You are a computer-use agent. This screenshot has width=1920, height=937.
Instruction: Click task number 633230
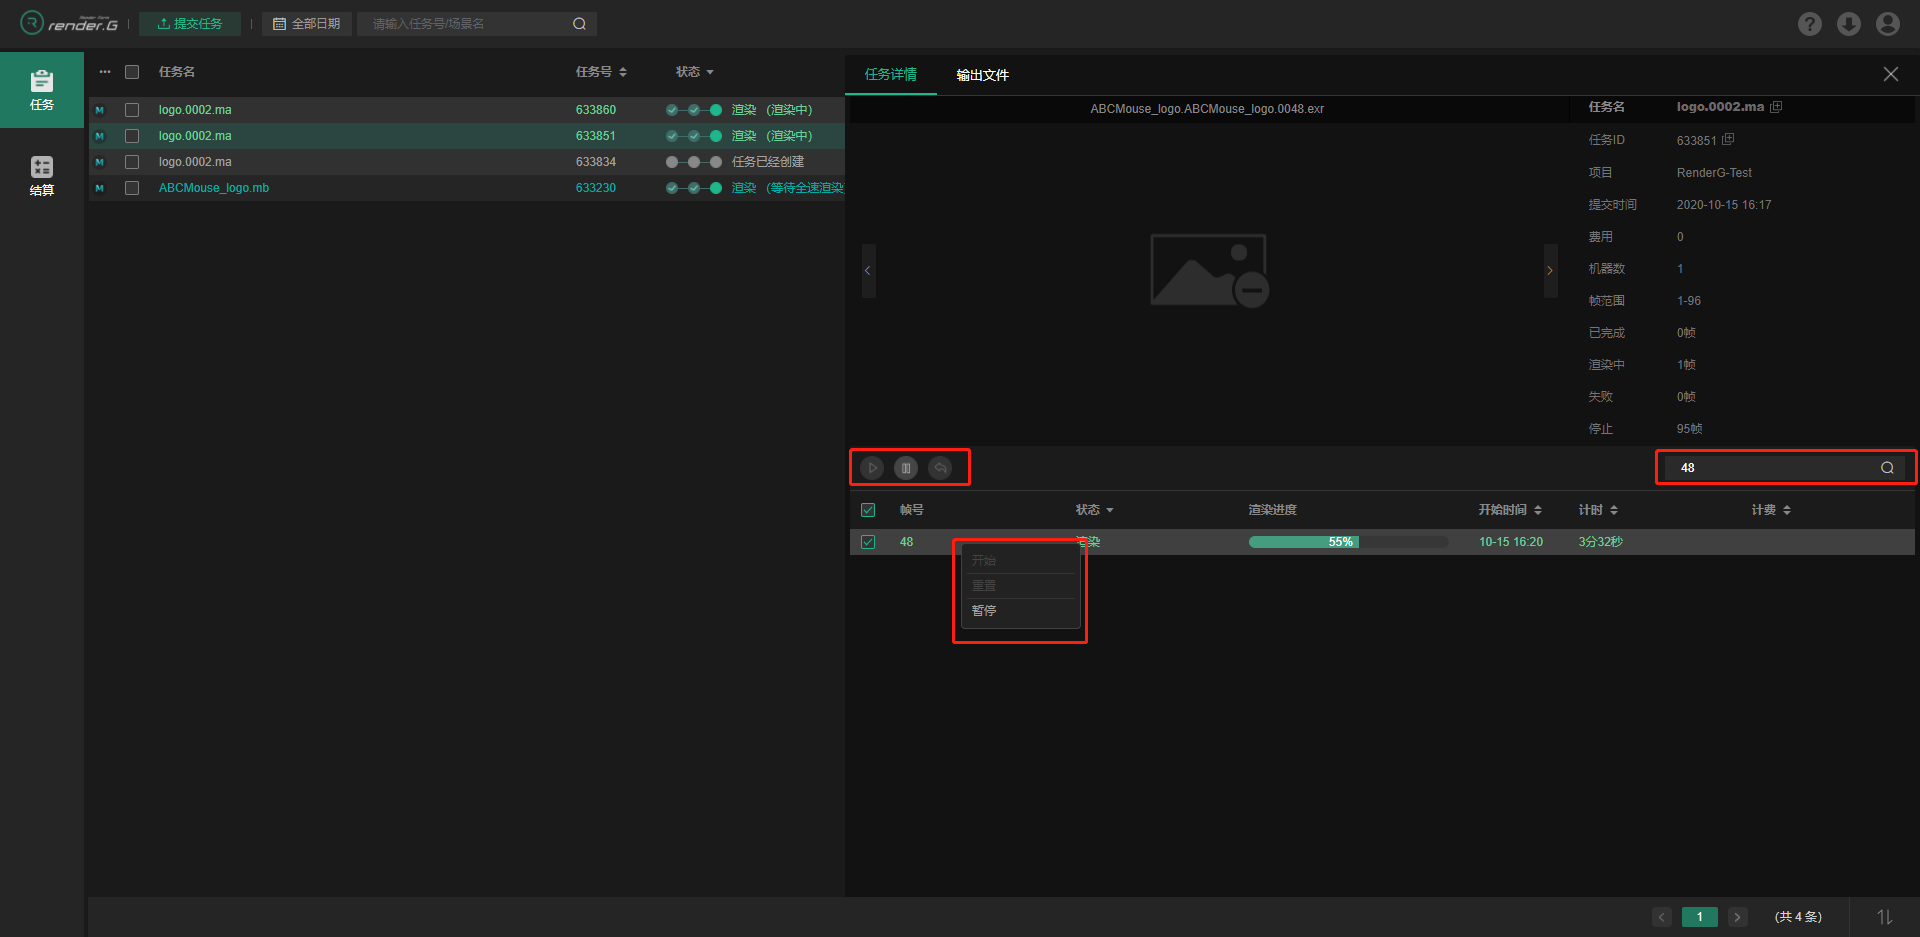596,188
